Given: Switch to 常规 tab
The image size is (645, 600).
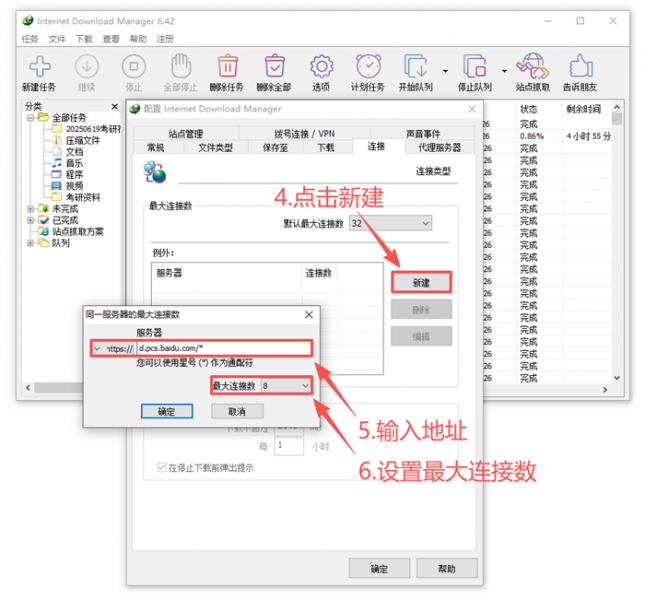Looking at the screenshot, I should (156, 147).
